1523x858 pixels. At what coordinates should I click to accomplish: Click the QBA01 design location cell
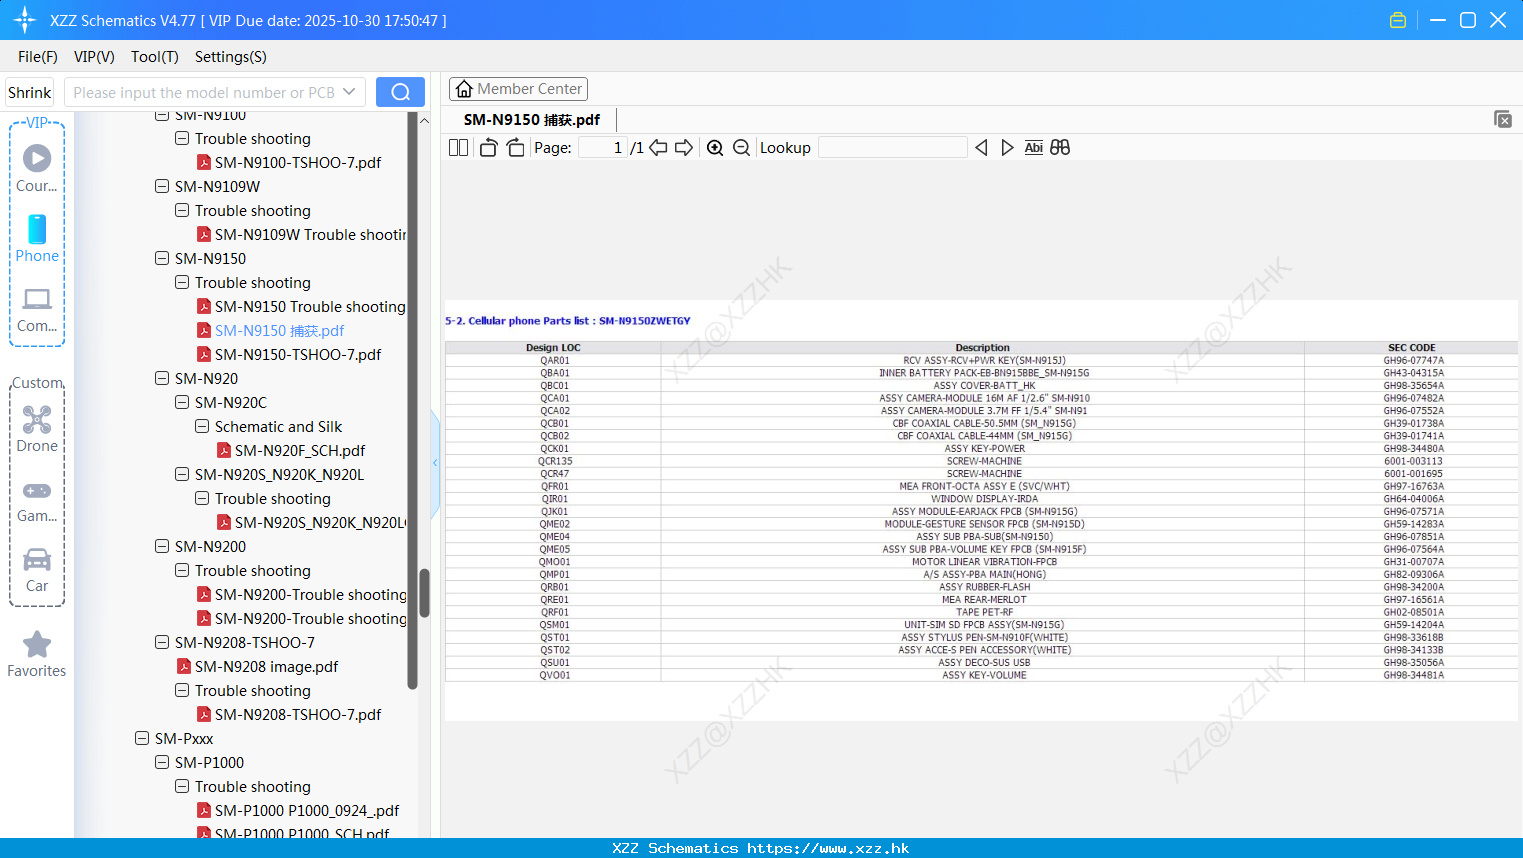(x=555, y=373)
